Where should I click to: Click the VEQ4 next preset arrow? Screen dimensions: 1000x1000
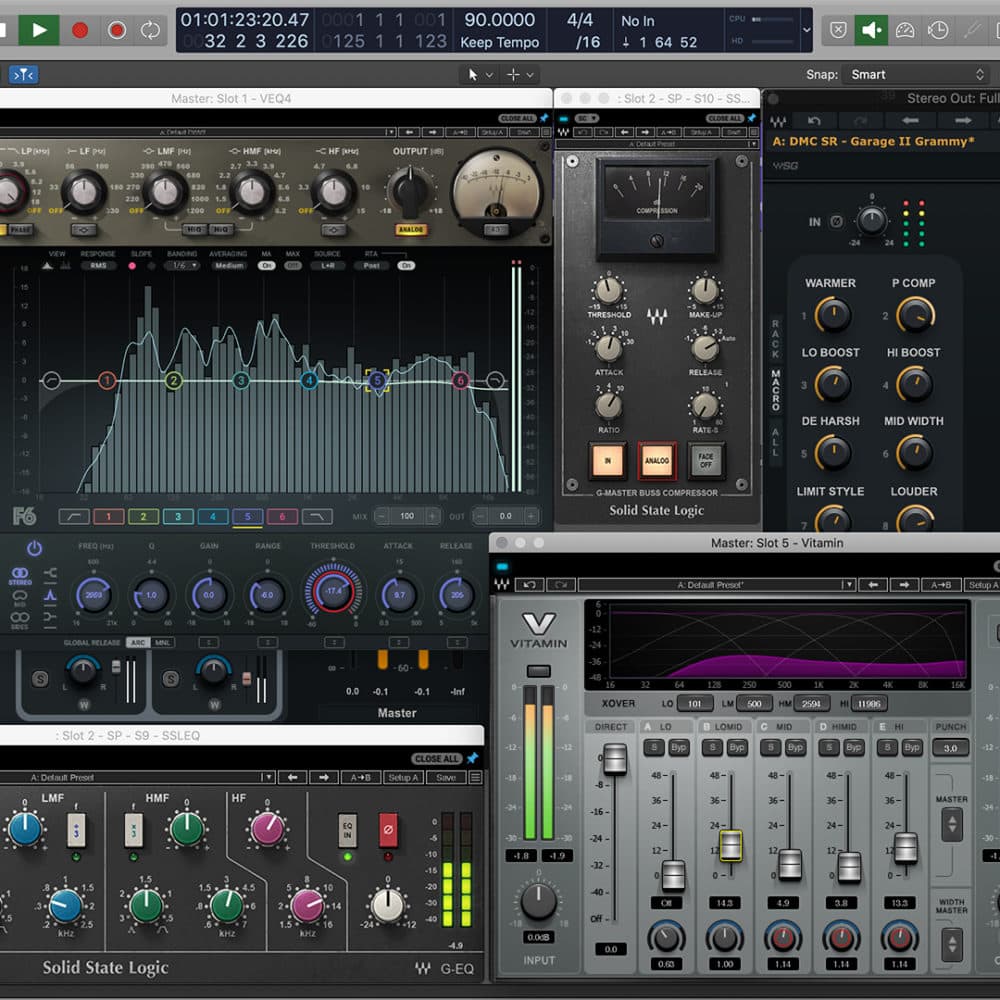coord(432,132)
